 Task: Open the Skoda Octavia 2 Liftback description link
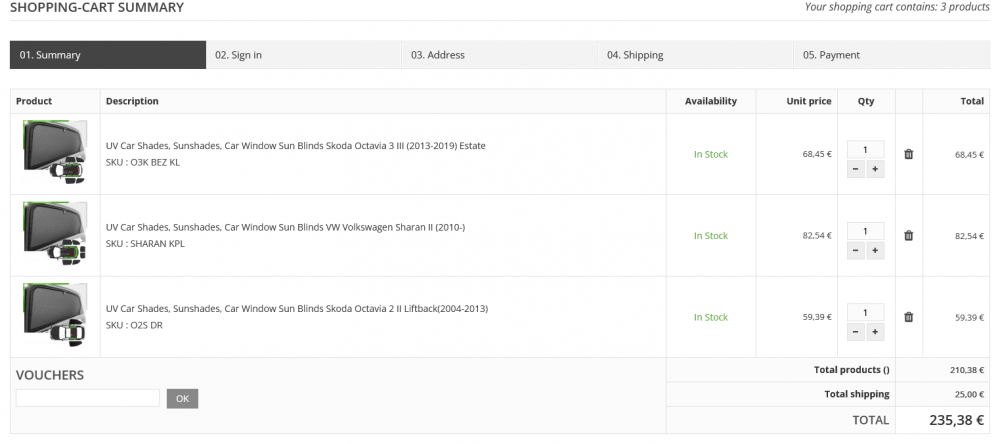[x=297, y=308]
